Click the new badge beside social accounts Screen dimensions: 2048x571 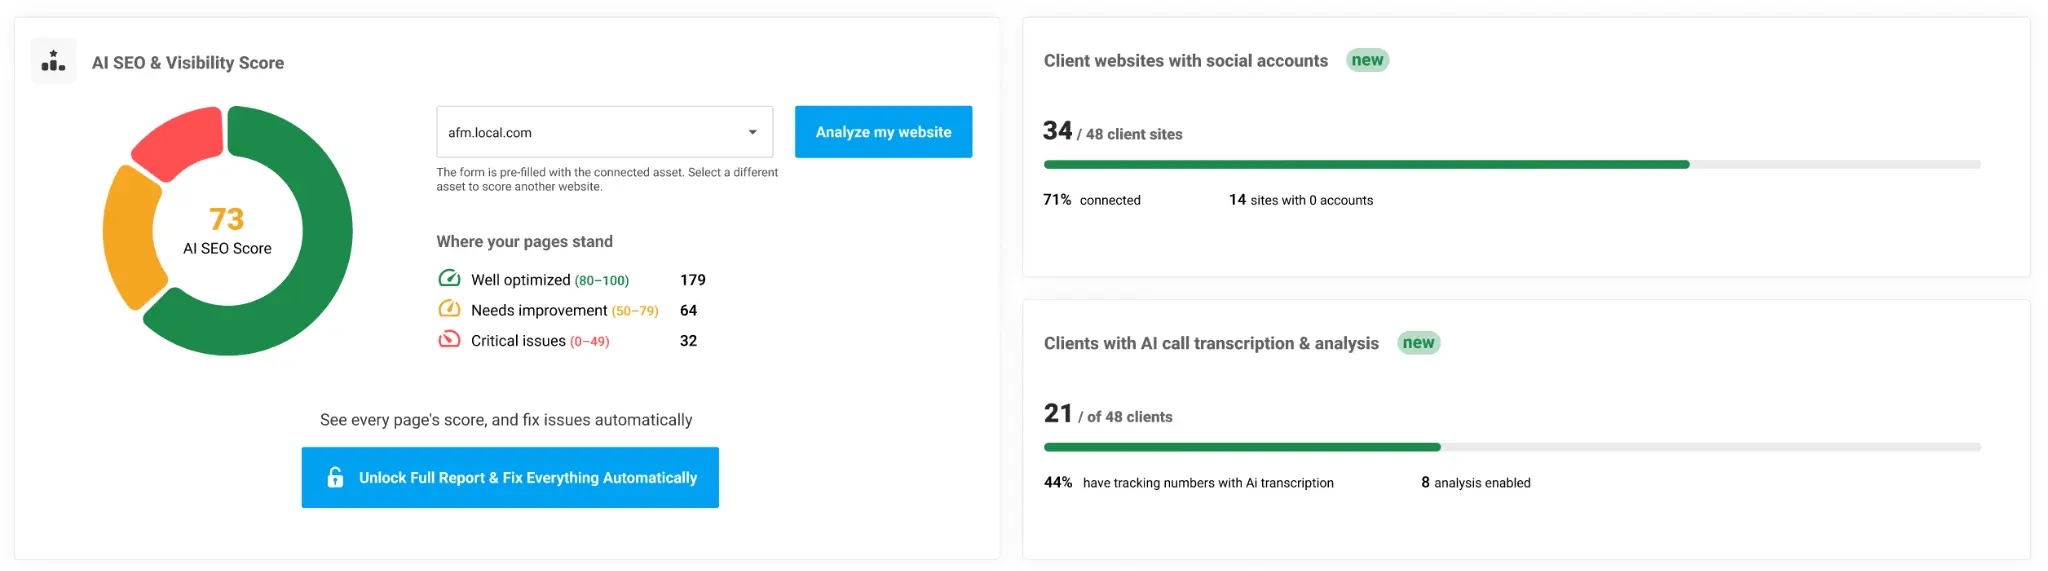tap(1367, 60)
